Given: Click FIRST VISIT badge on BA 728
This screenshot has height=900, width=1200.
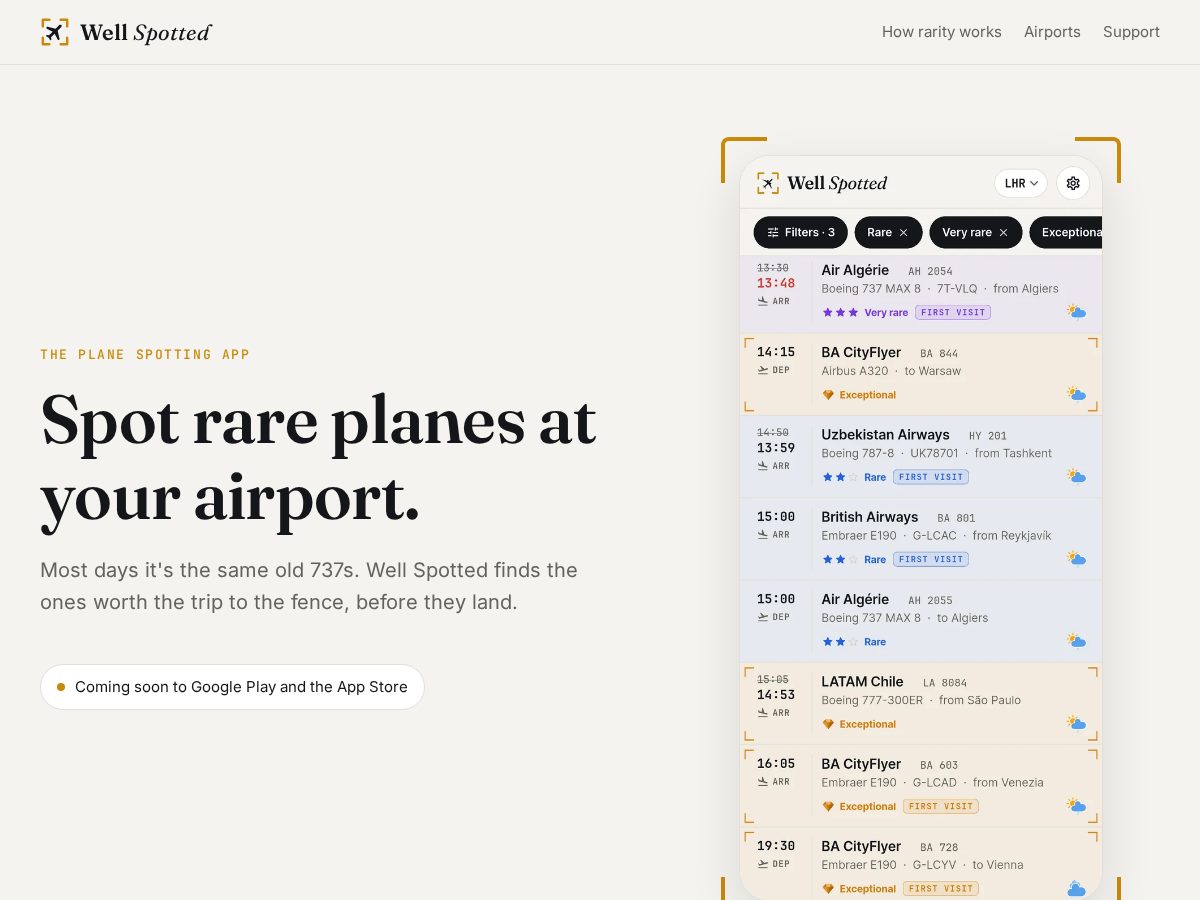Looking at the screenshot, I should pyautogui.click(x=941, y=888).
